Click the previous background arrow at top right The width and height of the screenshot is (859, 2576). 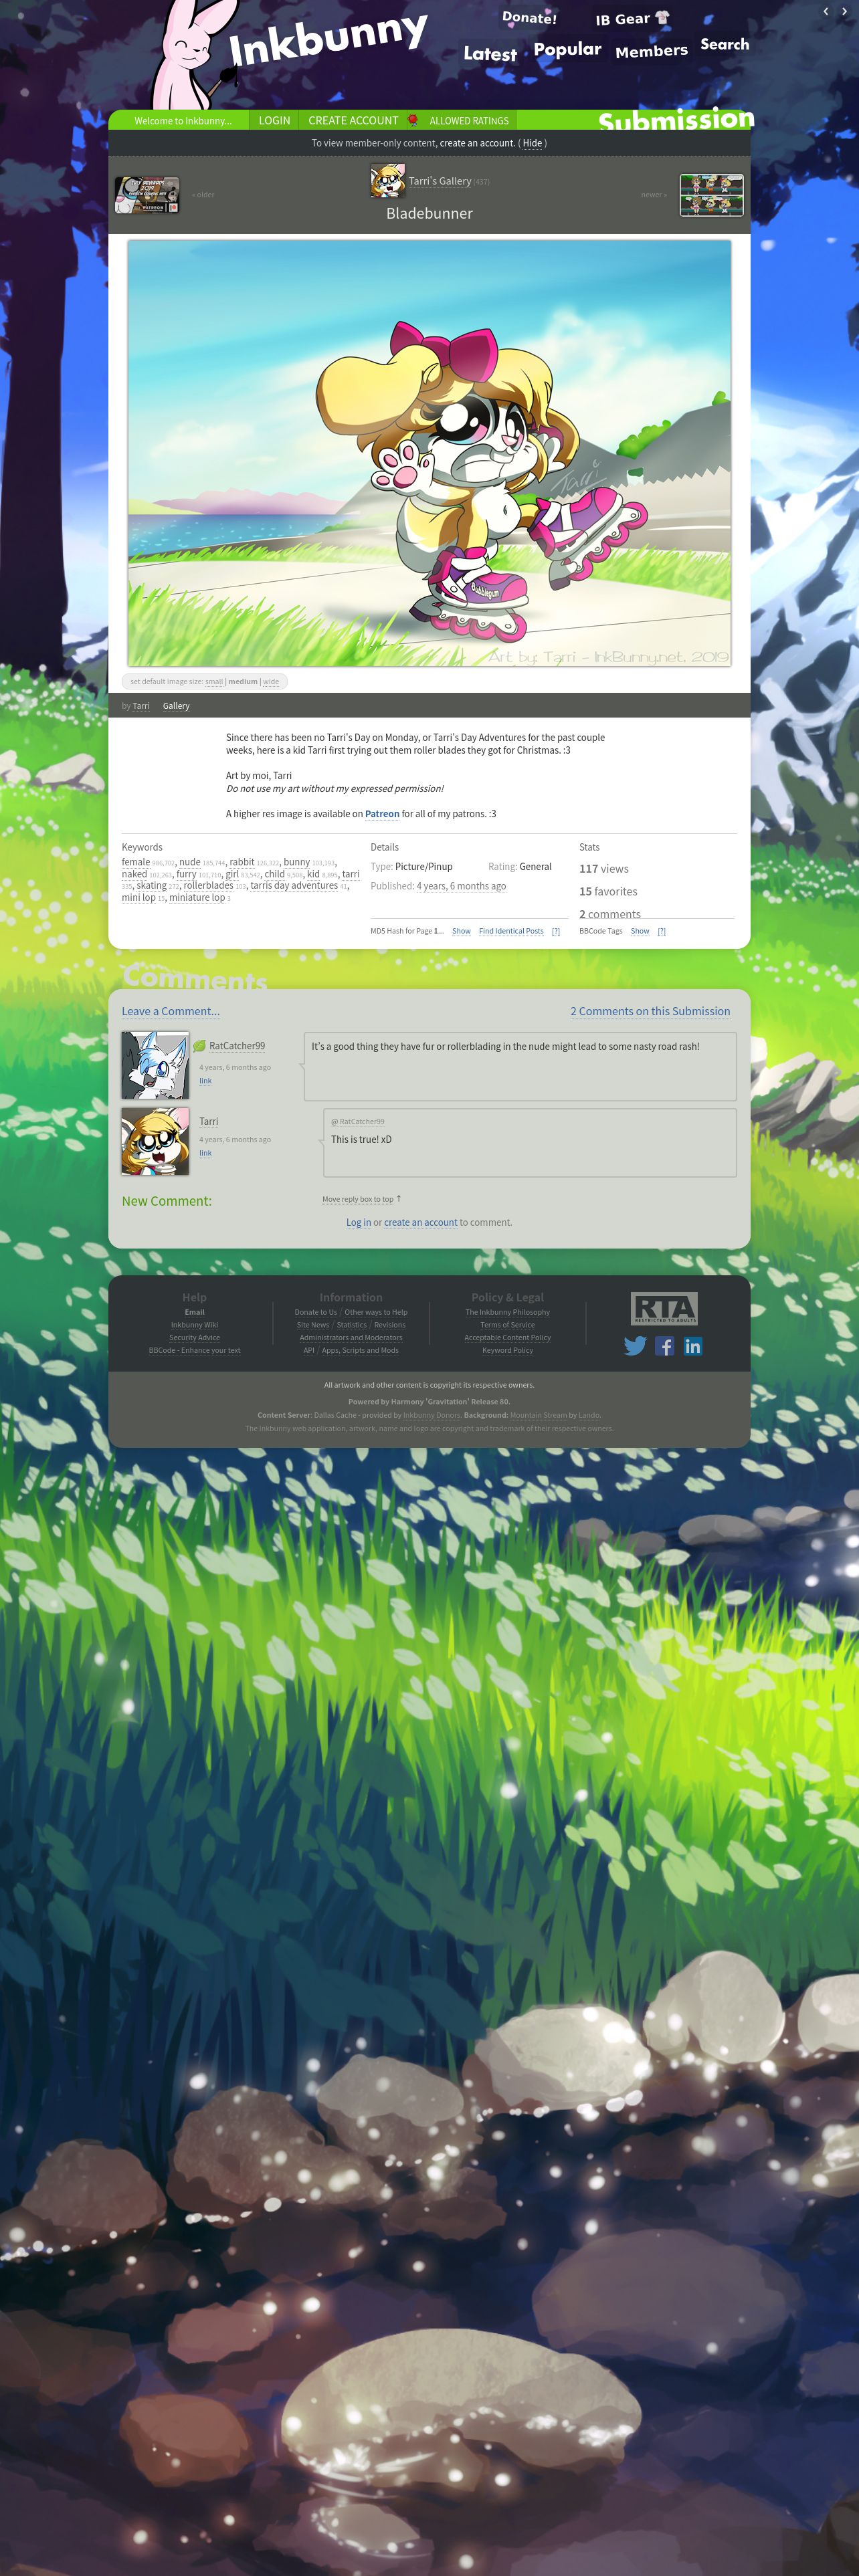pyautogui.click(x=826, y=11)
